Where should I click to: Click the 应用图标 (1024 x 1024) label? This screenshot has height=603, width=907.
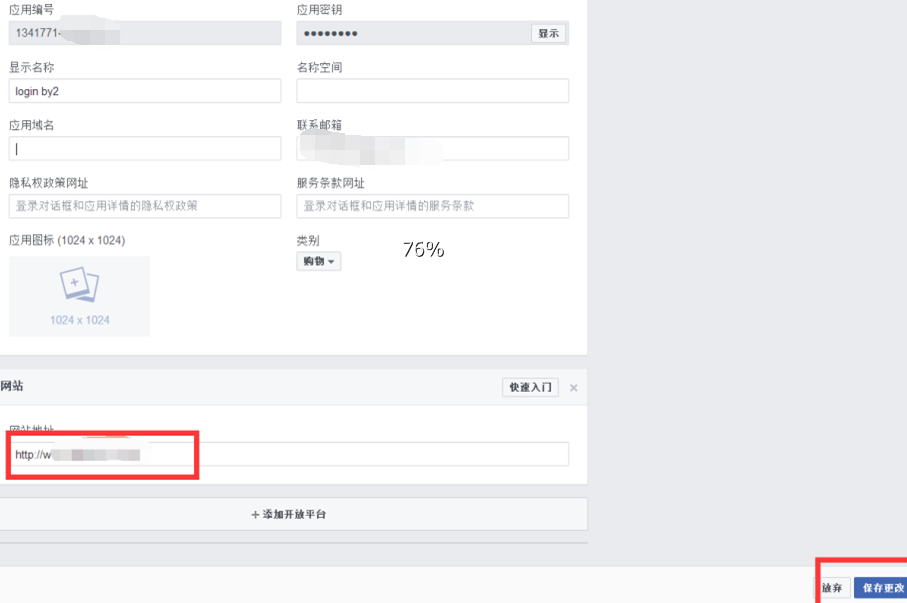pyautogui.click(x=67, y=240)
